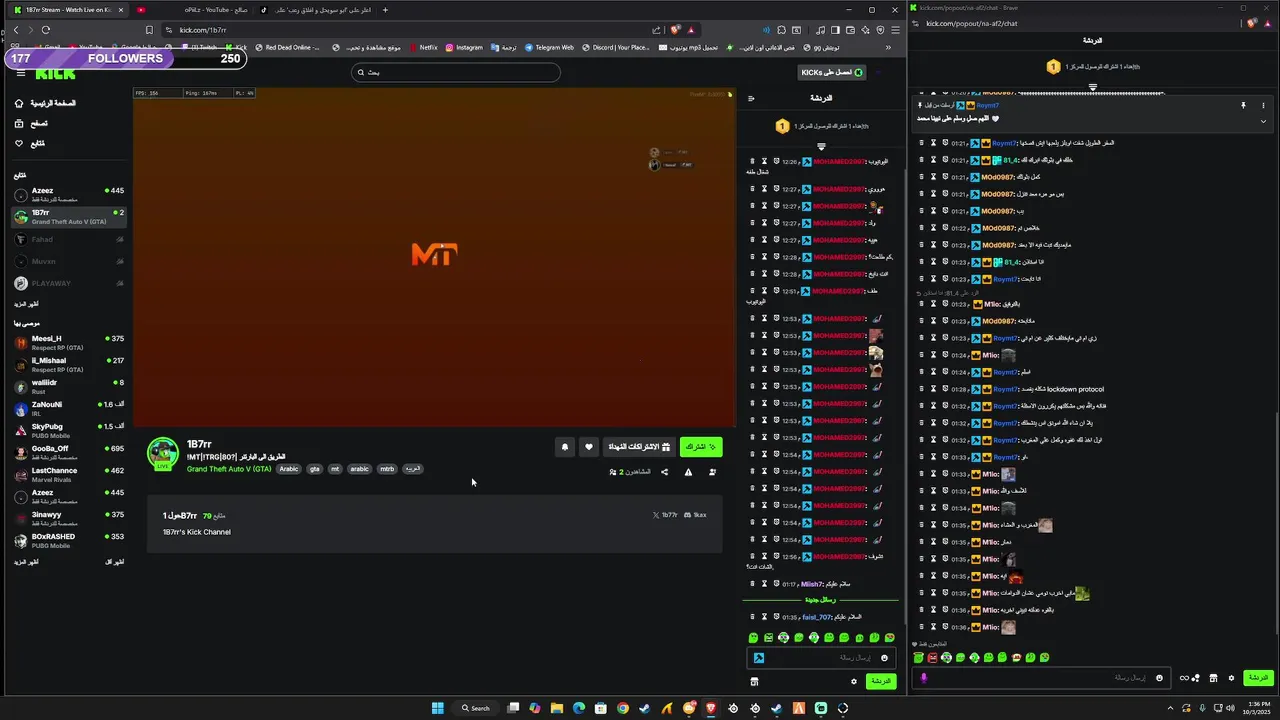
Task: Expand show more under followed channels
Action: 26,303
